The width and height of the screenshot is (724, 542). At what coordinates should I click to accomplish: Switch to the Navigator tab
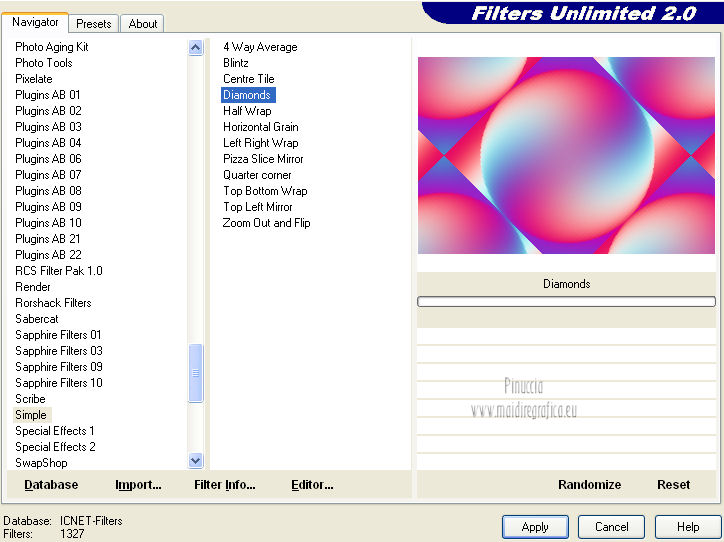(x=35, y=22)
